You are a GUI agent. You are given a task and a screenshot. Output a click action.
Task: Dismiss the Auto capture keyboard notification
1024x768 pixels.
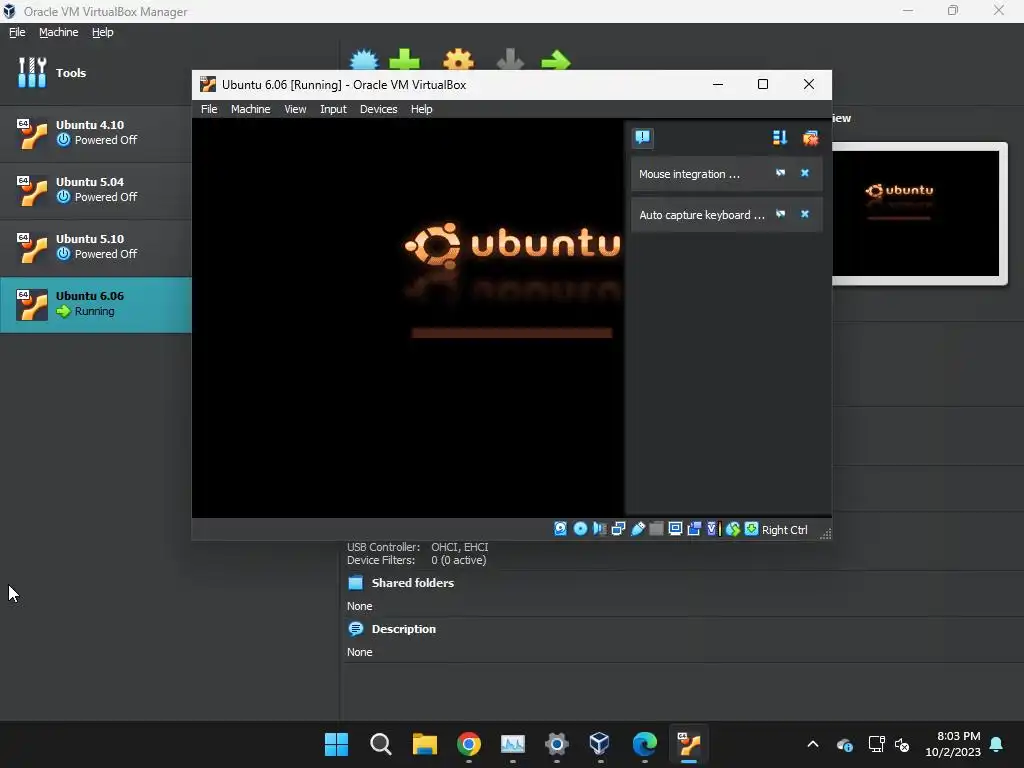tap(805, 214)
